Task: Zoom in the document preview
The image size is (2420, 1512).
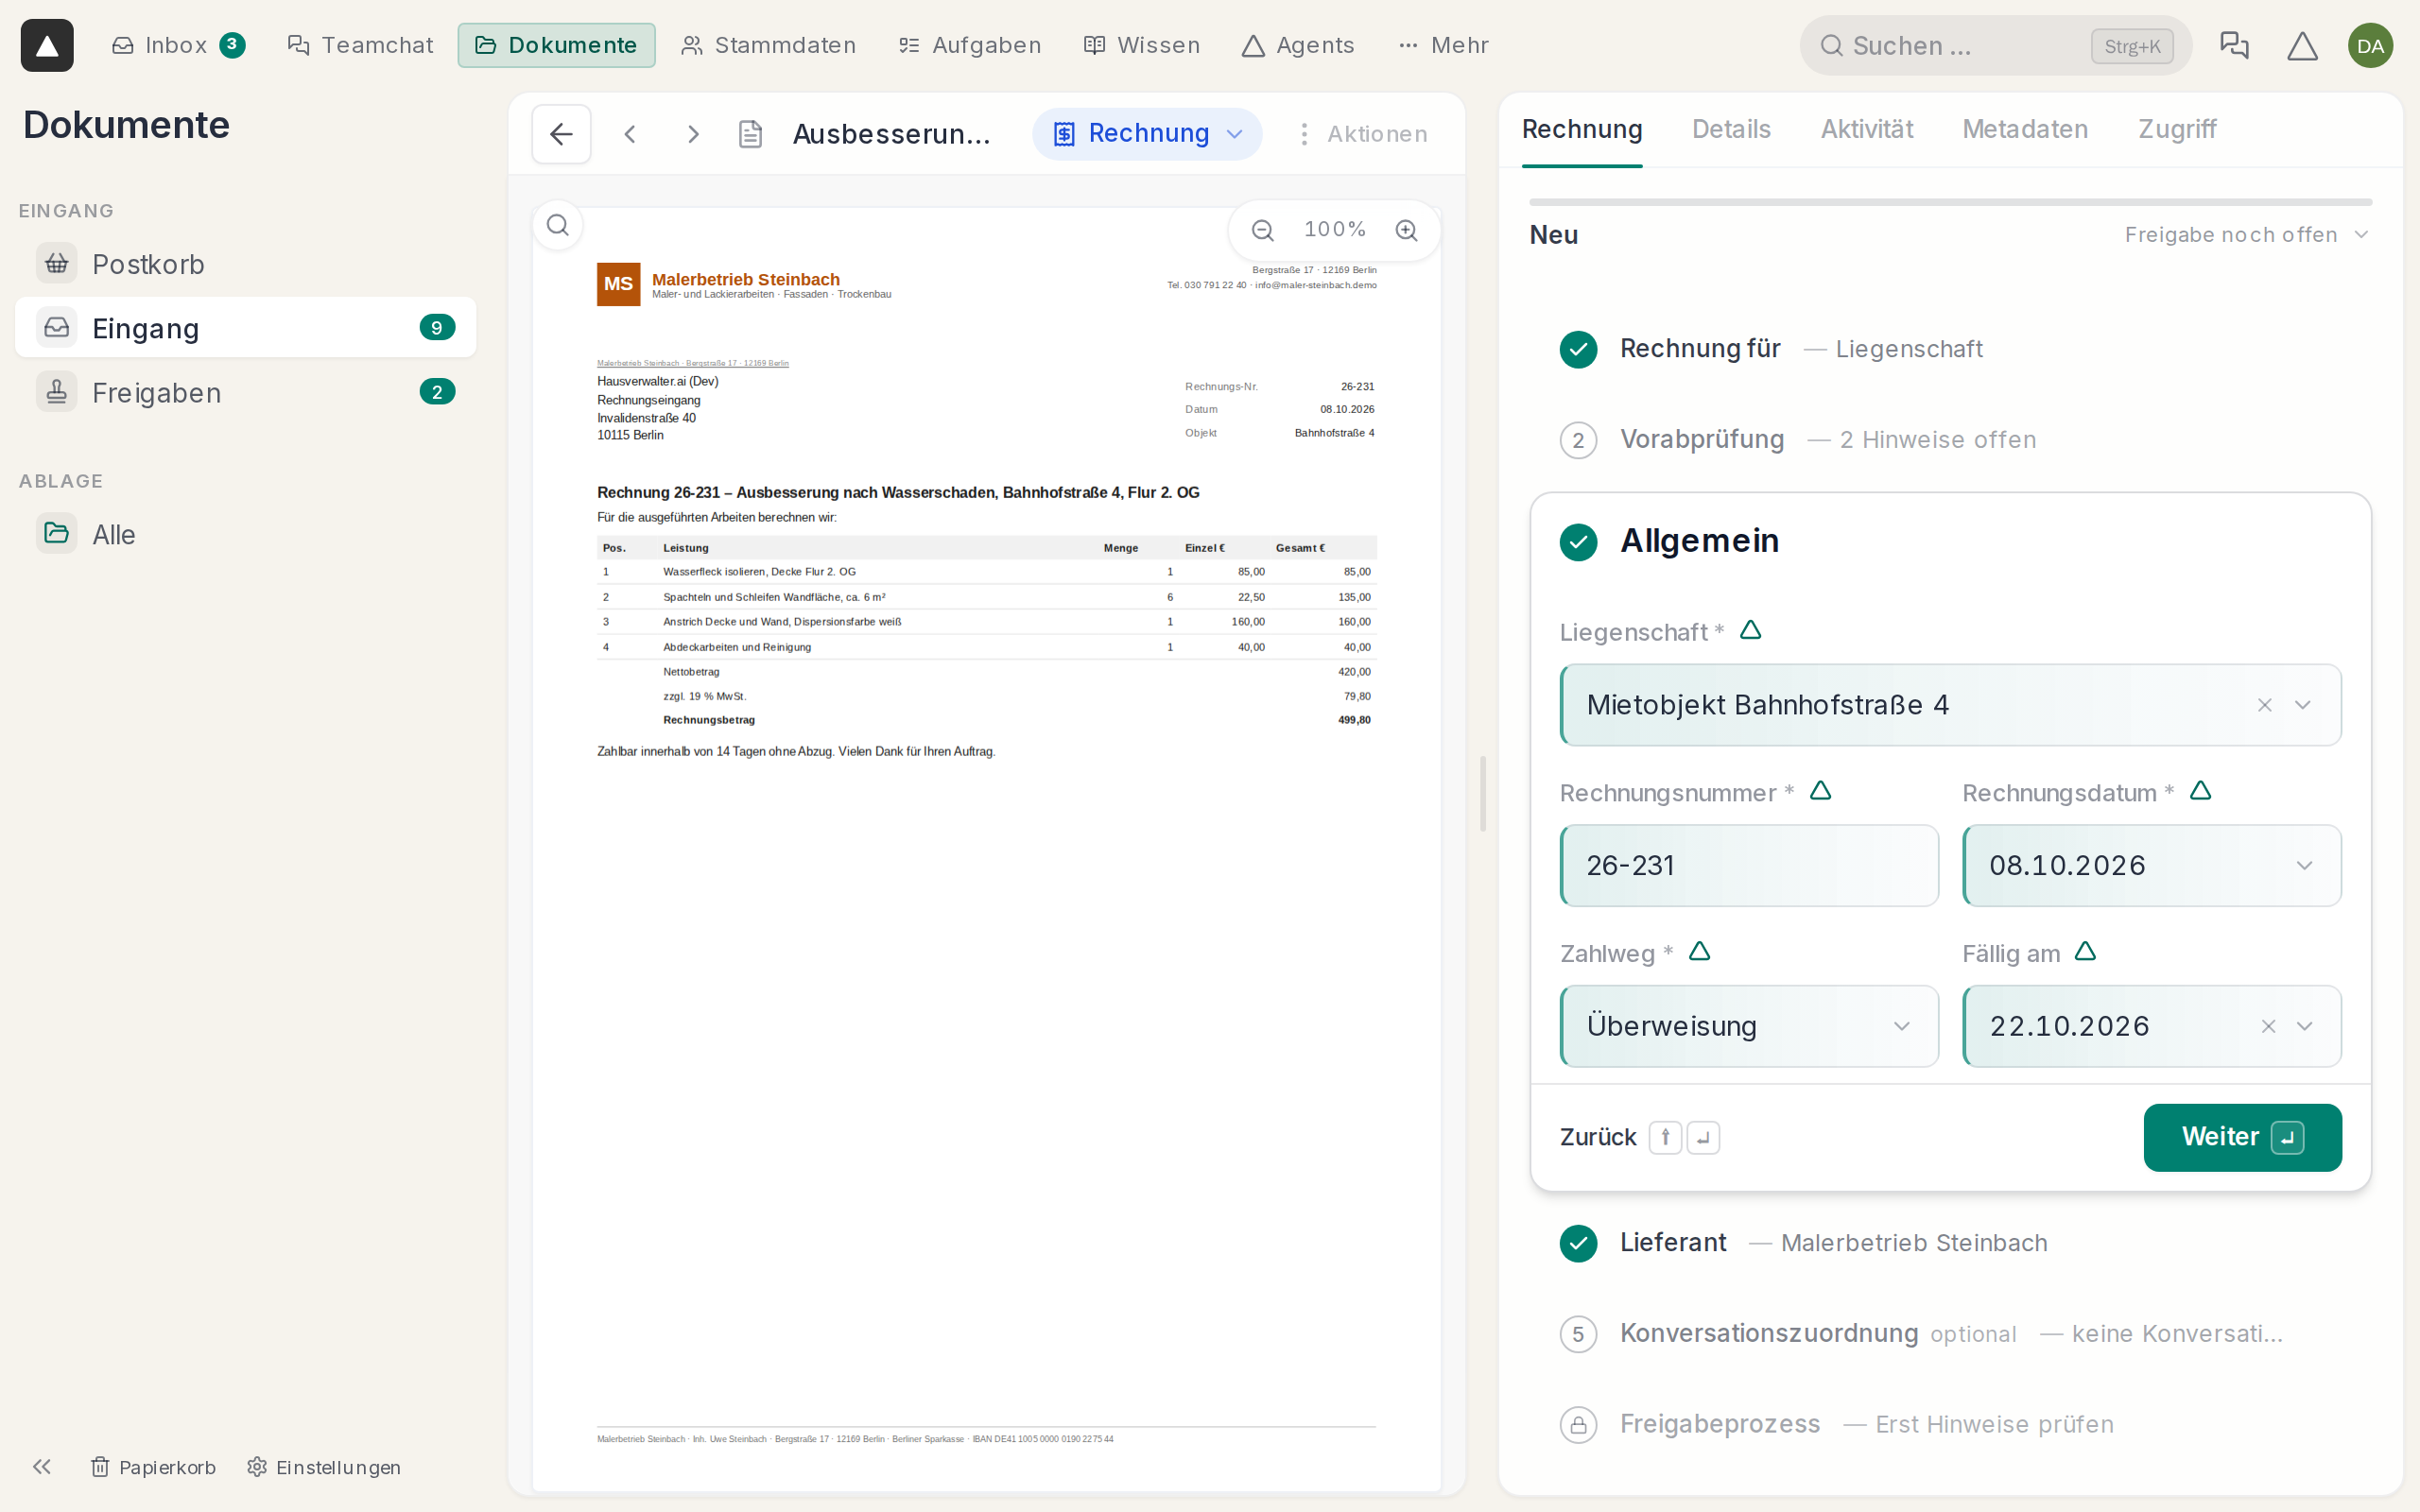Action: [x=1407, y=230]
